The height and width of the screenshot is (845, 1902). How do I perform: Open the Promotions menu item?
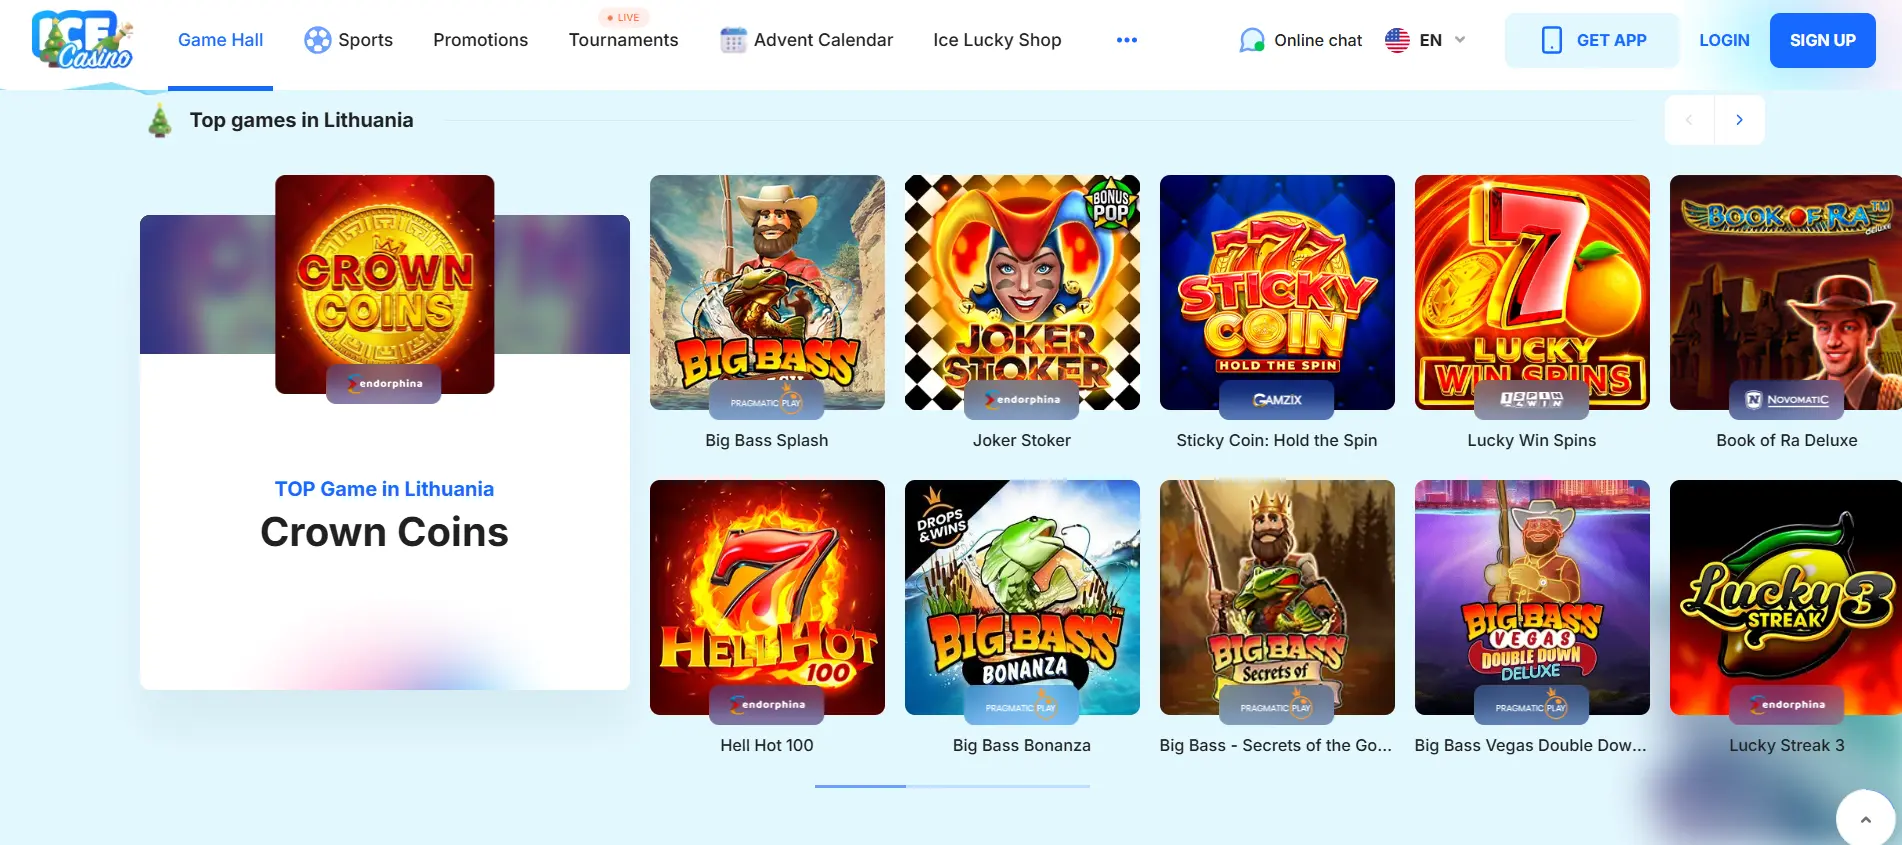click(481, 40)
